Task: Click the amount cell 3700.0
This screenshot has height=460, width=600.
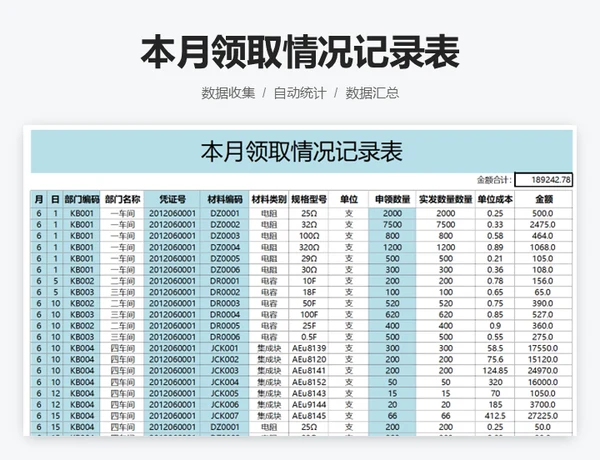Action: [543, 405]
